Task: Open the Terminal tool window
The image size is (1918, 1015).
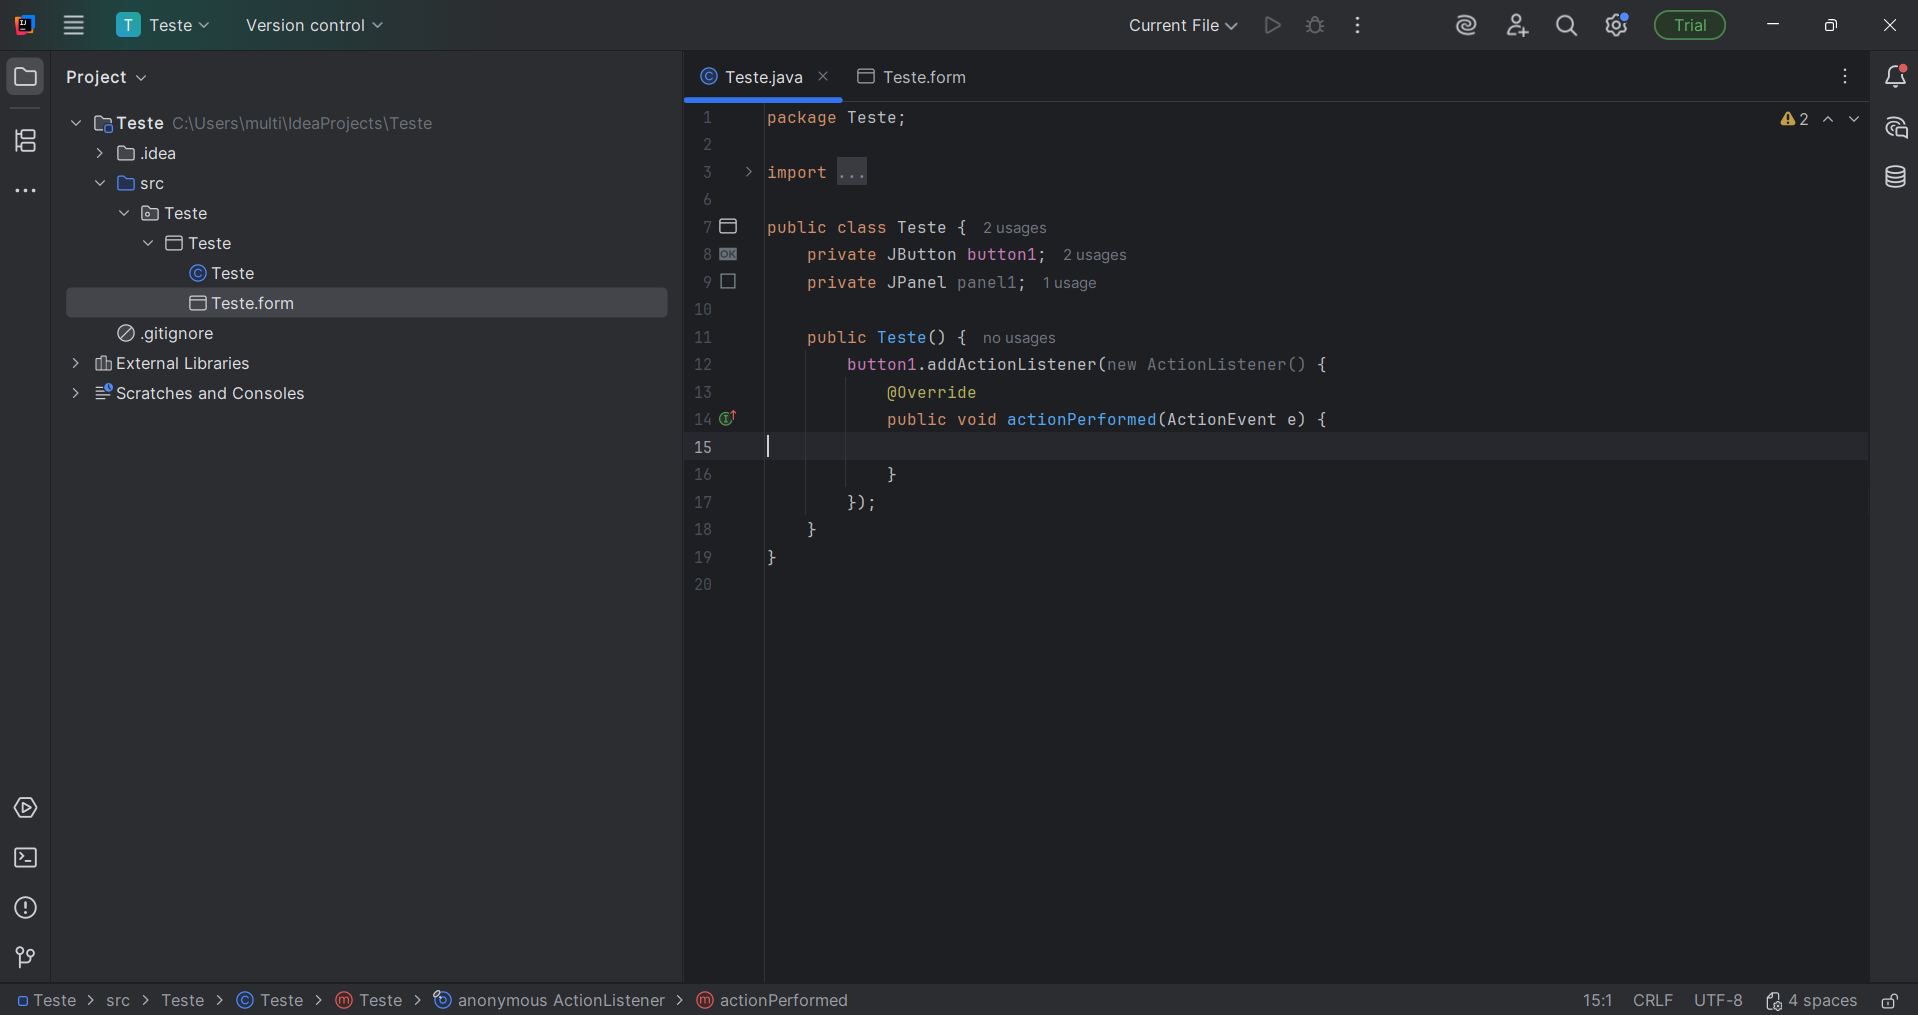Action: click(x=26, y=858)
